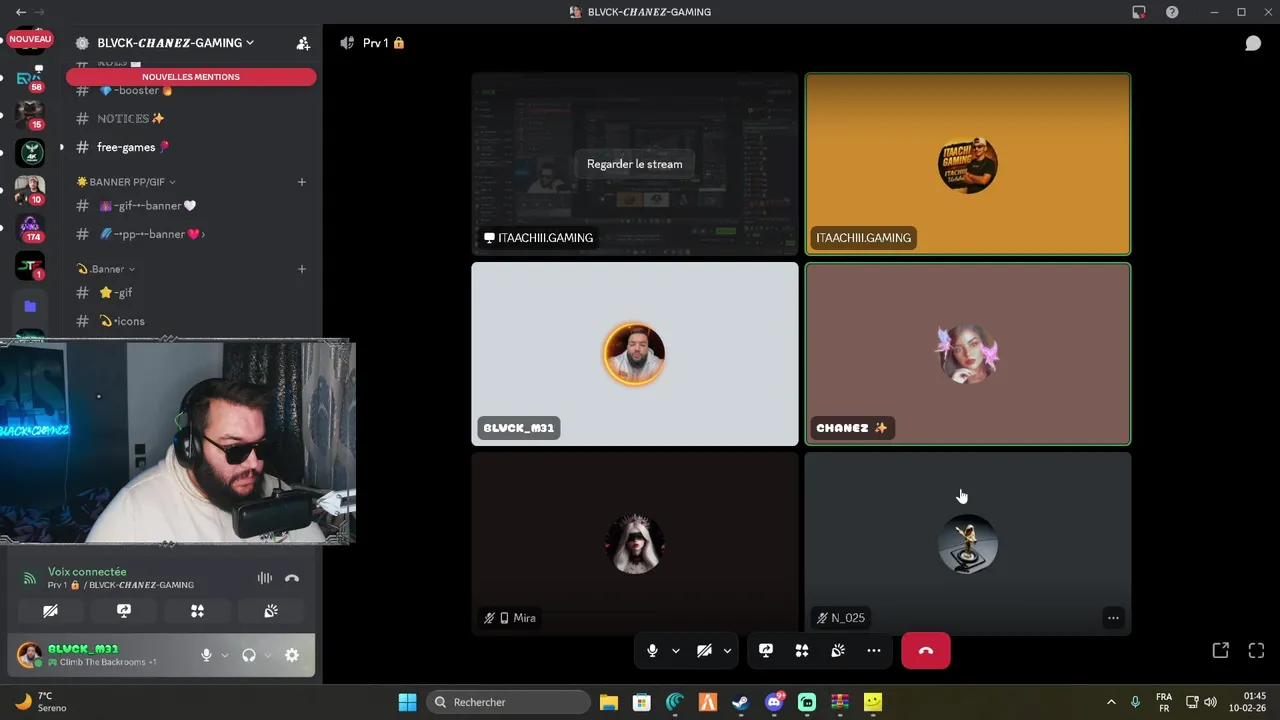Collapse the BANNER PP/GIF category
This screenshot has width=1280, height=720.
point(126,182)
